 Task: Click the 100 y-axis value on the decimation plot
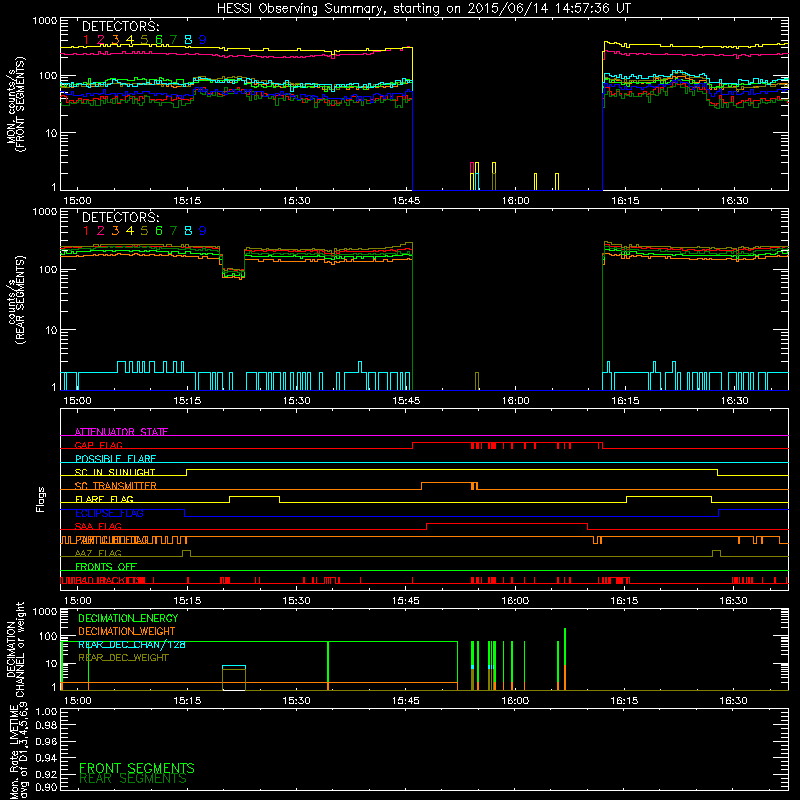pos(48,636)
